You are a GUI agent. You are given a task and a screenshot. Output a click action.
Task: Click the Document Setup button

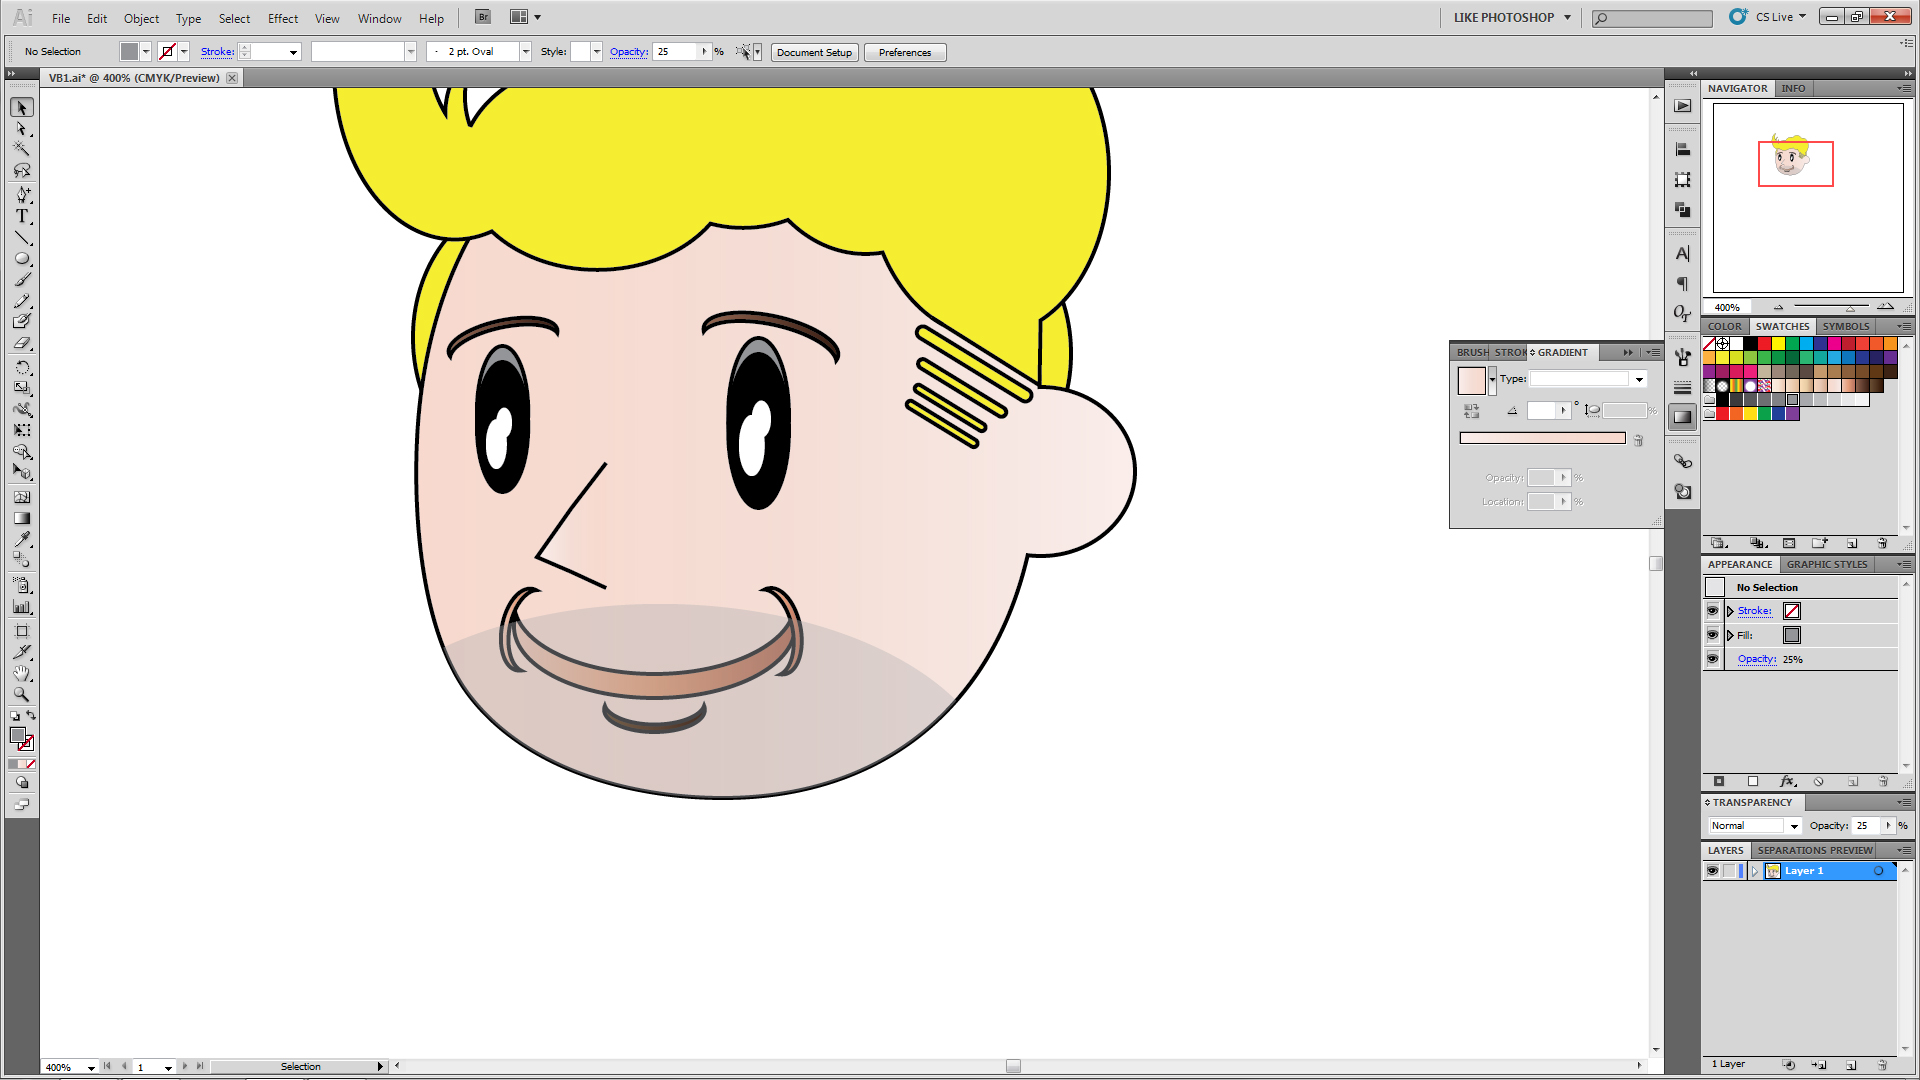pyautogui.click(x=814, y=52)
